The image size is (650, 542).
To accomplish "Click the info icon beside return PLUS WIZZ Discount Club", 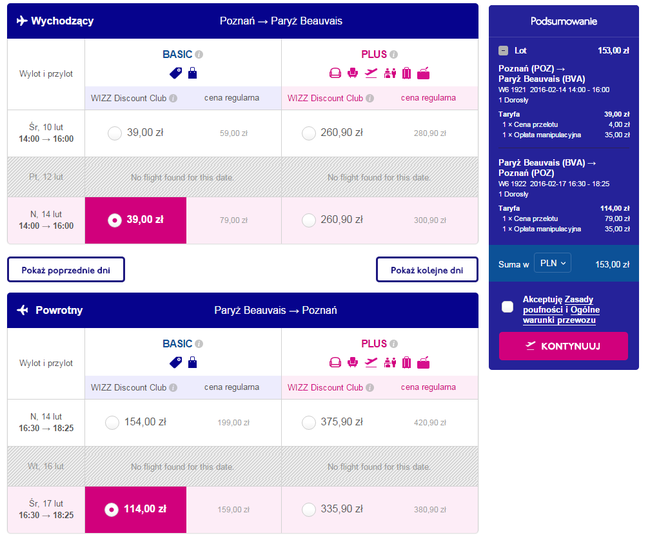I will [x=370, y=387].
